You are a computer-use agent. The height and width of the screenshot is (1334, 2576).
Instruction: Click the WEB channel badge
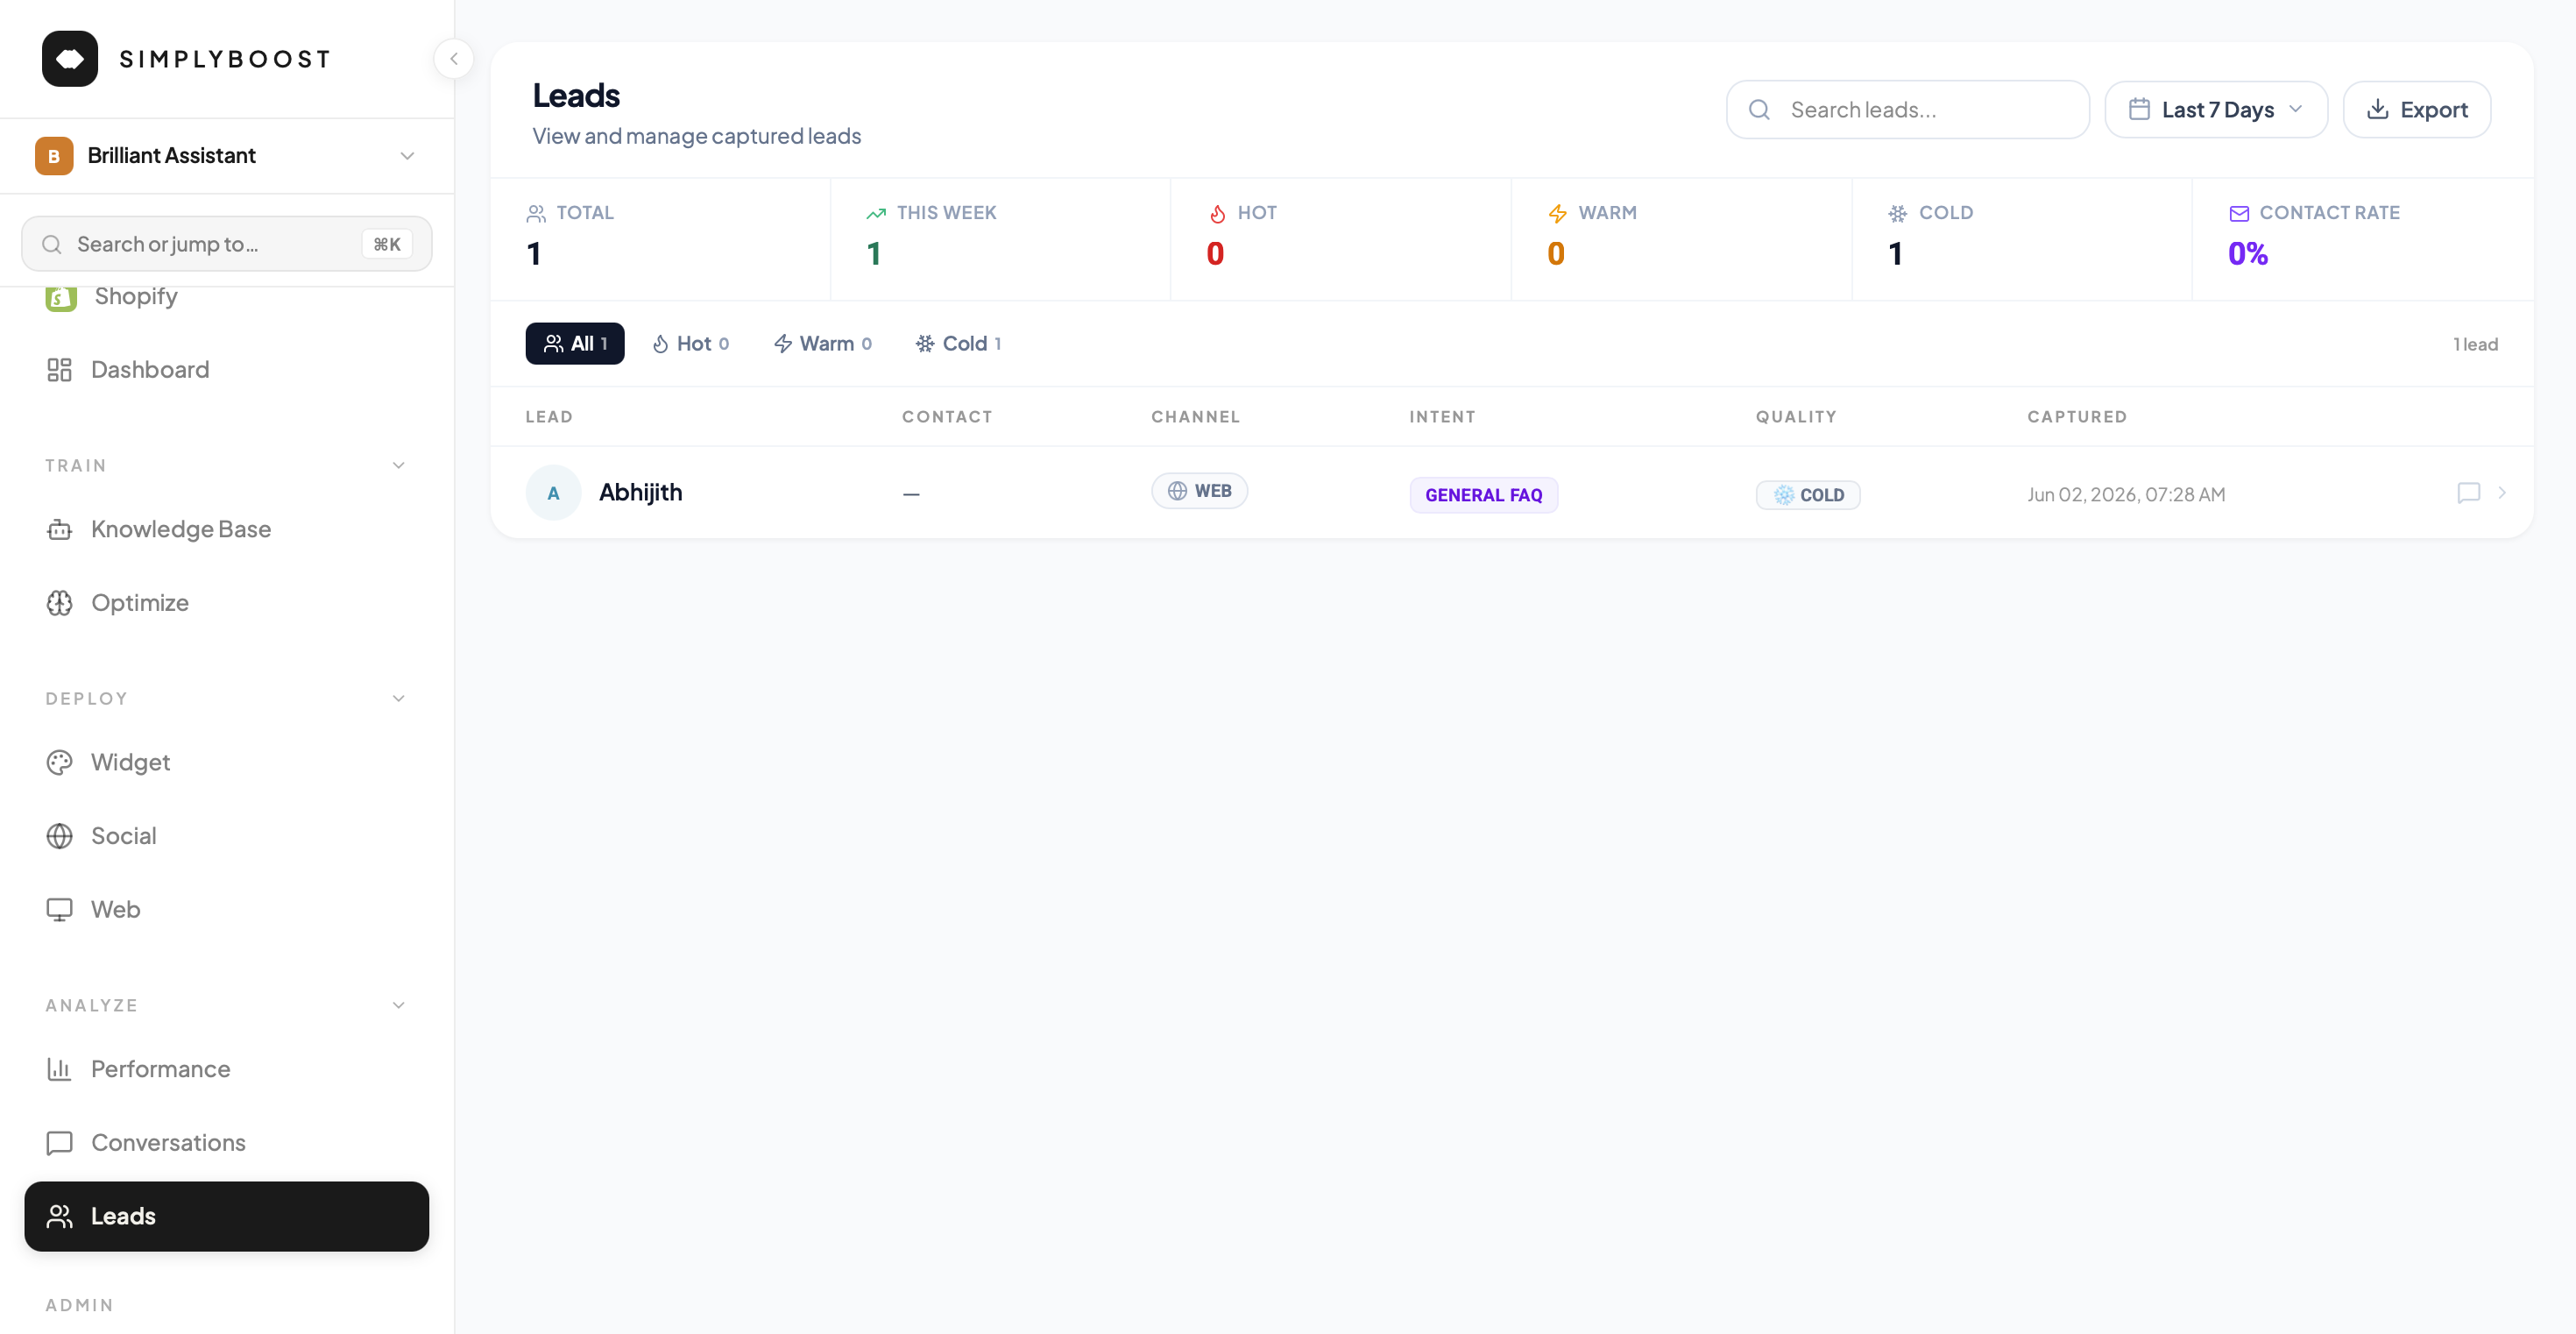coord(1199,491)
